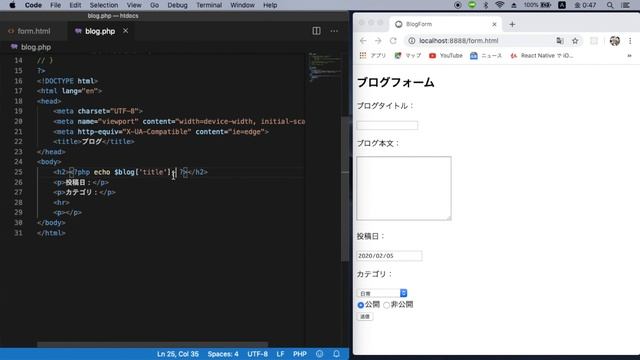This screenshot has width=640, height=360.
Task: Go forward in the browser
Action: pyautogui.click(x=378, y=41)
